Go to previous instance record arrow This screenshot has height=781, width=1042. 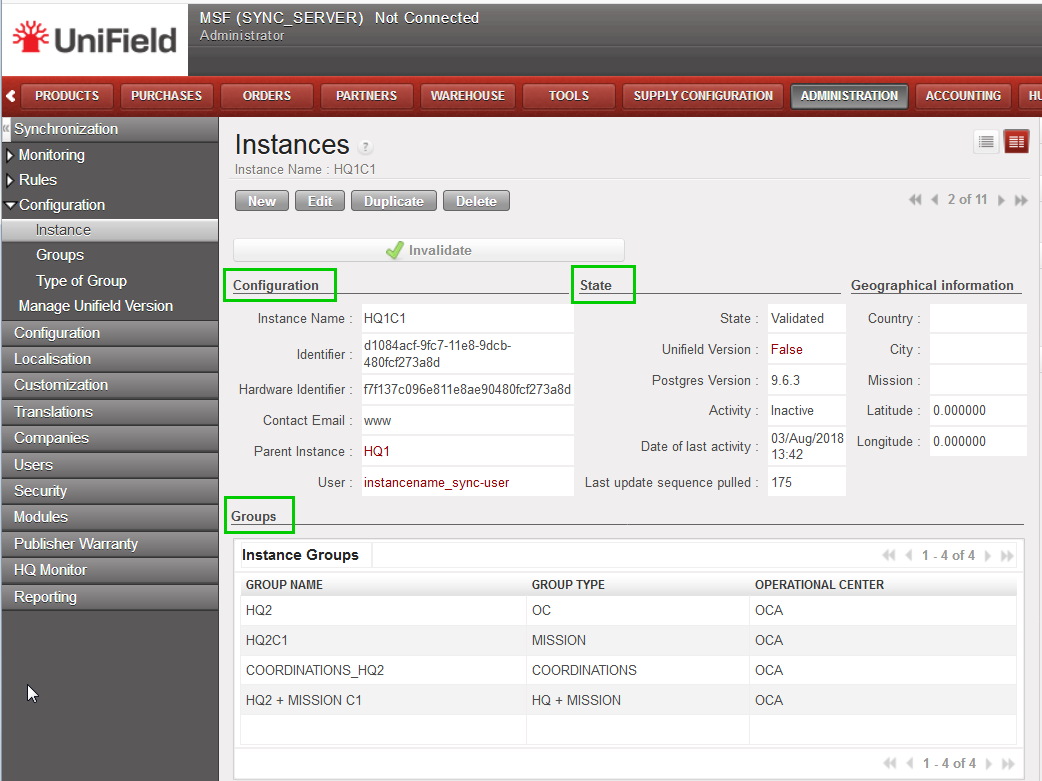tap(935, 200)
